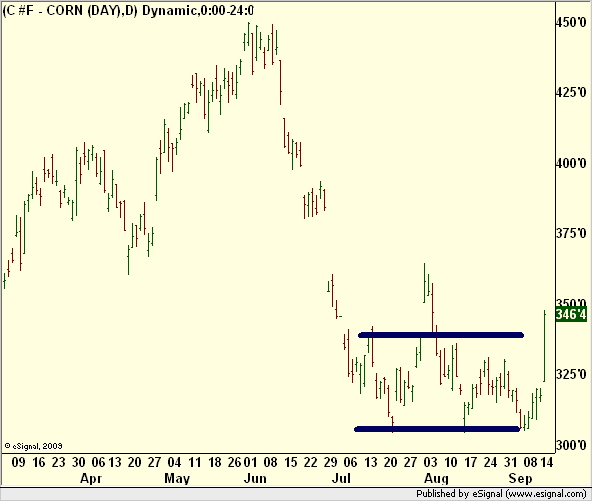
Task: Click the date label 26 before Jun
Action: 234,462
